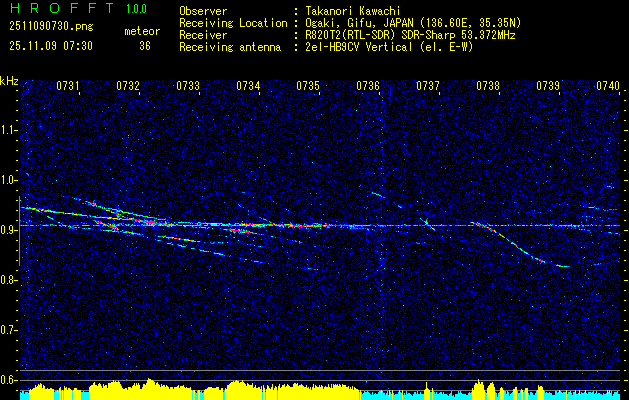Viewport: 629px width, 400px height.
Task: Click the meteor label
Action: click(x=142, y=31)
